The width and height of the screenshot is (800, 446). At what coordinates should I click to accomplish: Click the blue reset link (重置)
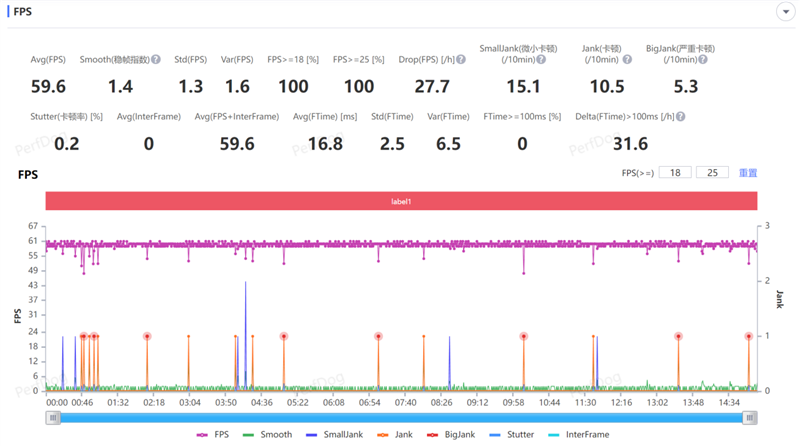(748, 173)
